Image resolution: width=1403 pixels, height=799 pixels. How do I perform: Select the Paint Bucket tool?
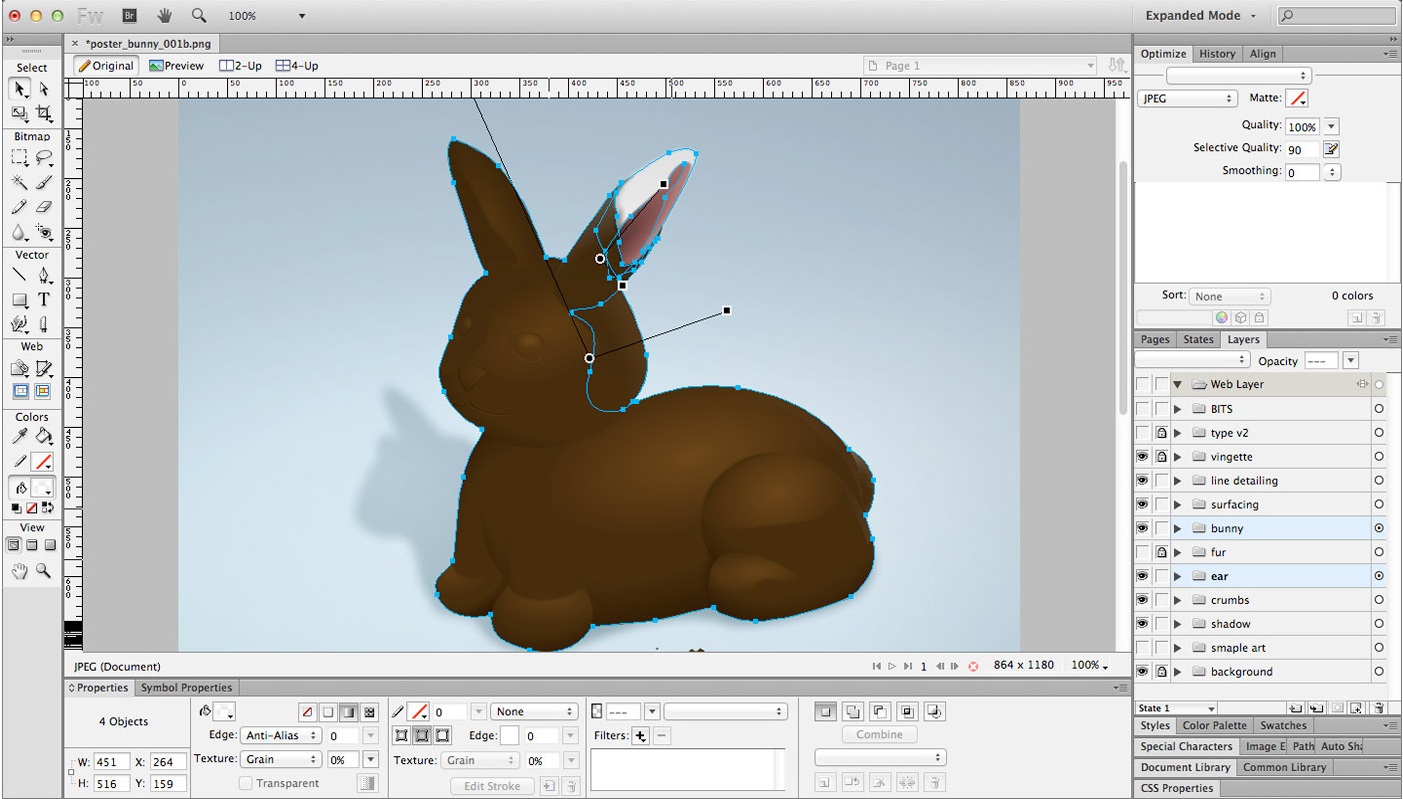coord(44,437)
